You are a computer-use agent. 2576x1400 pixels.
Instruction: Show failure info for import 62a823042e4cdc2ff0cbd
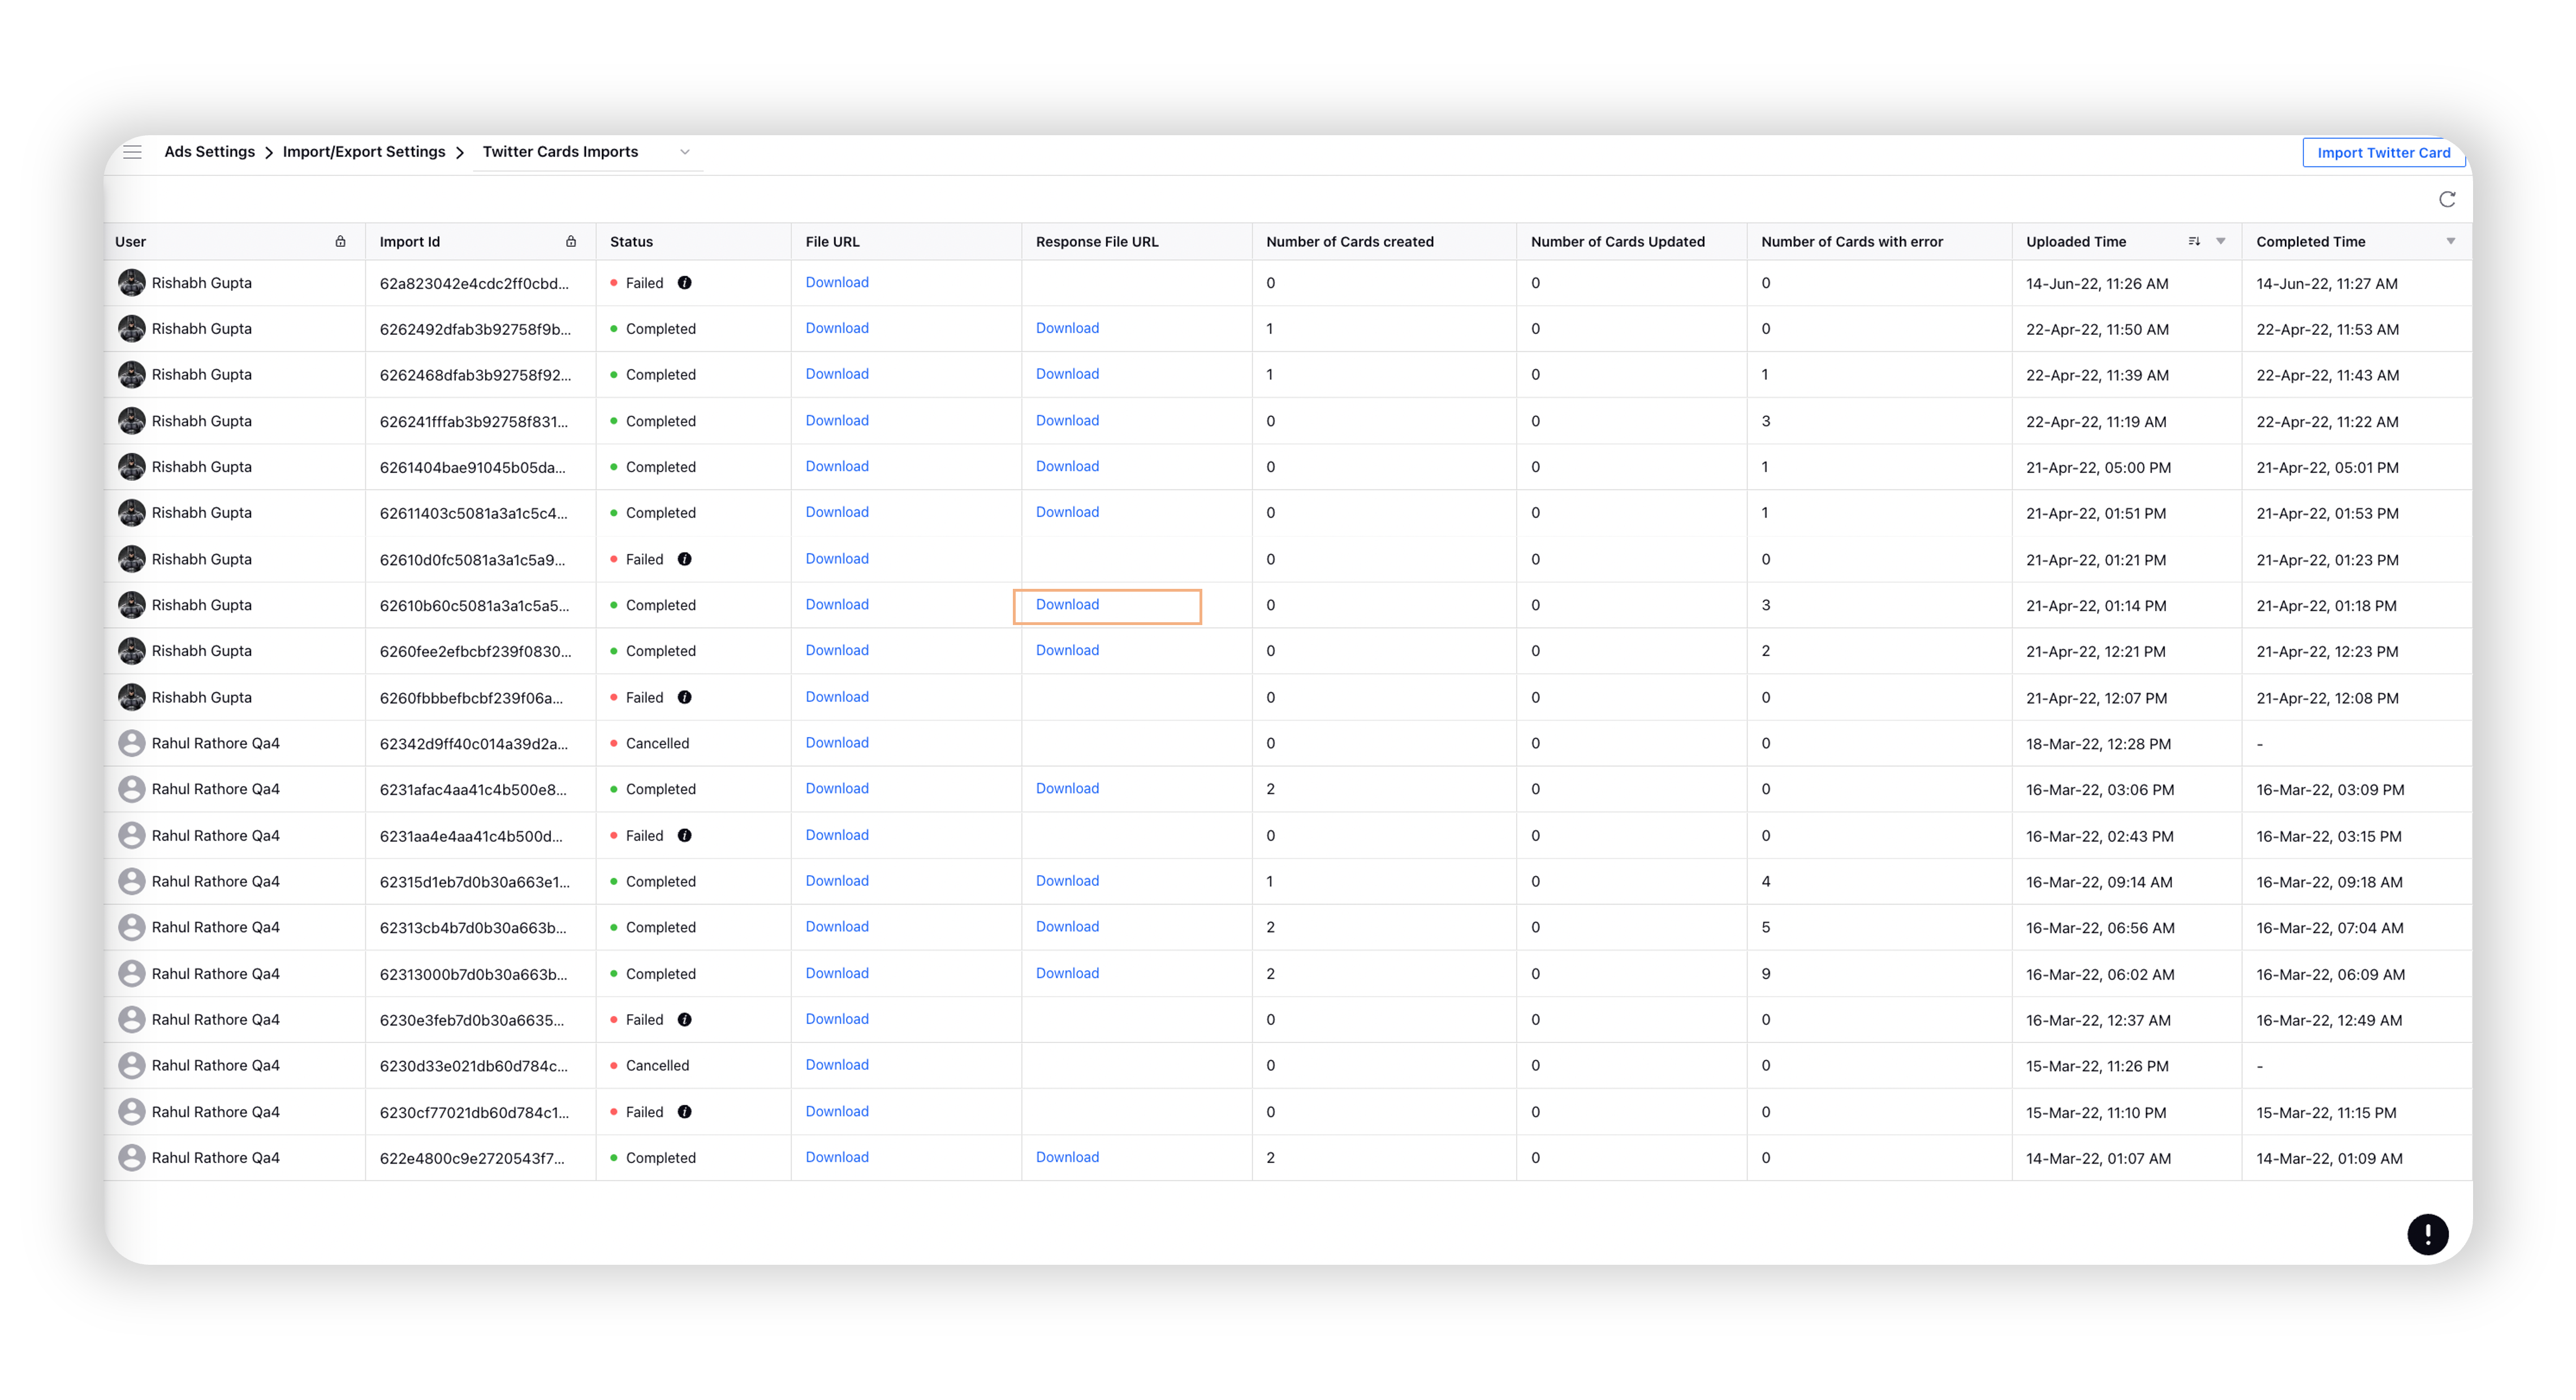(x=684, y=283)
